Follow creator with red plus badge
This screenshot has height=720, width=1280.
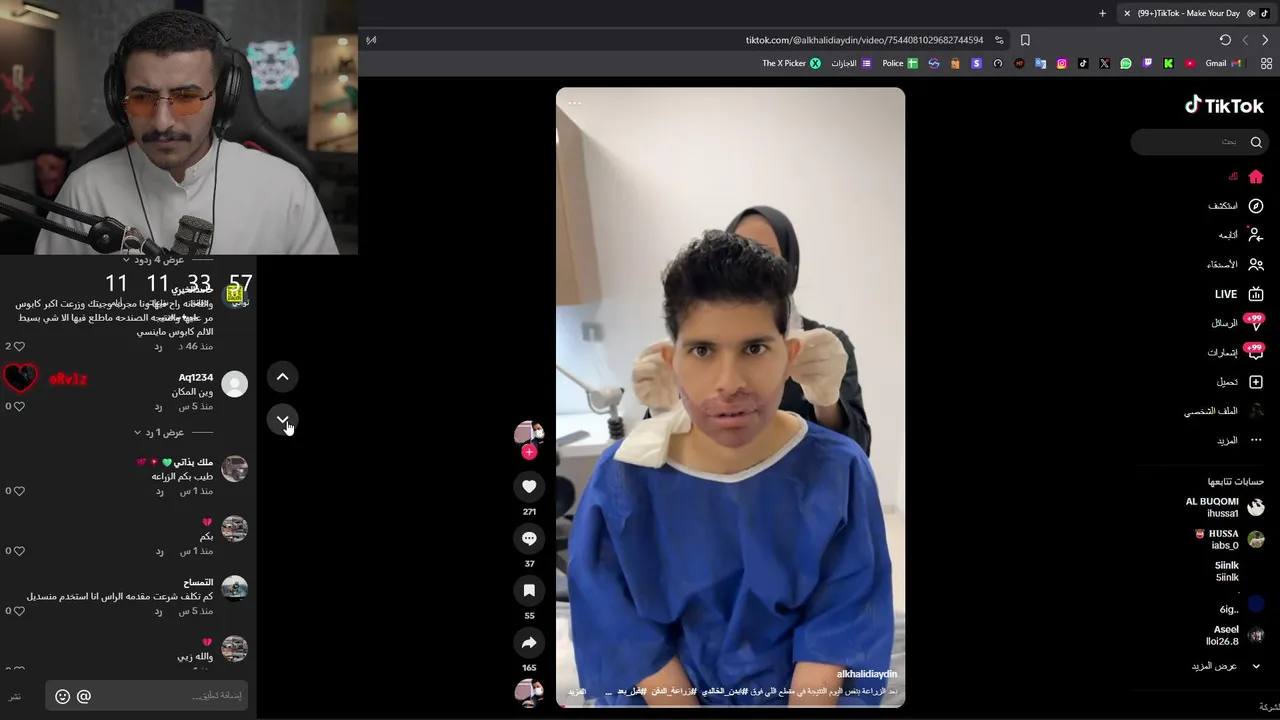[529, 452]
